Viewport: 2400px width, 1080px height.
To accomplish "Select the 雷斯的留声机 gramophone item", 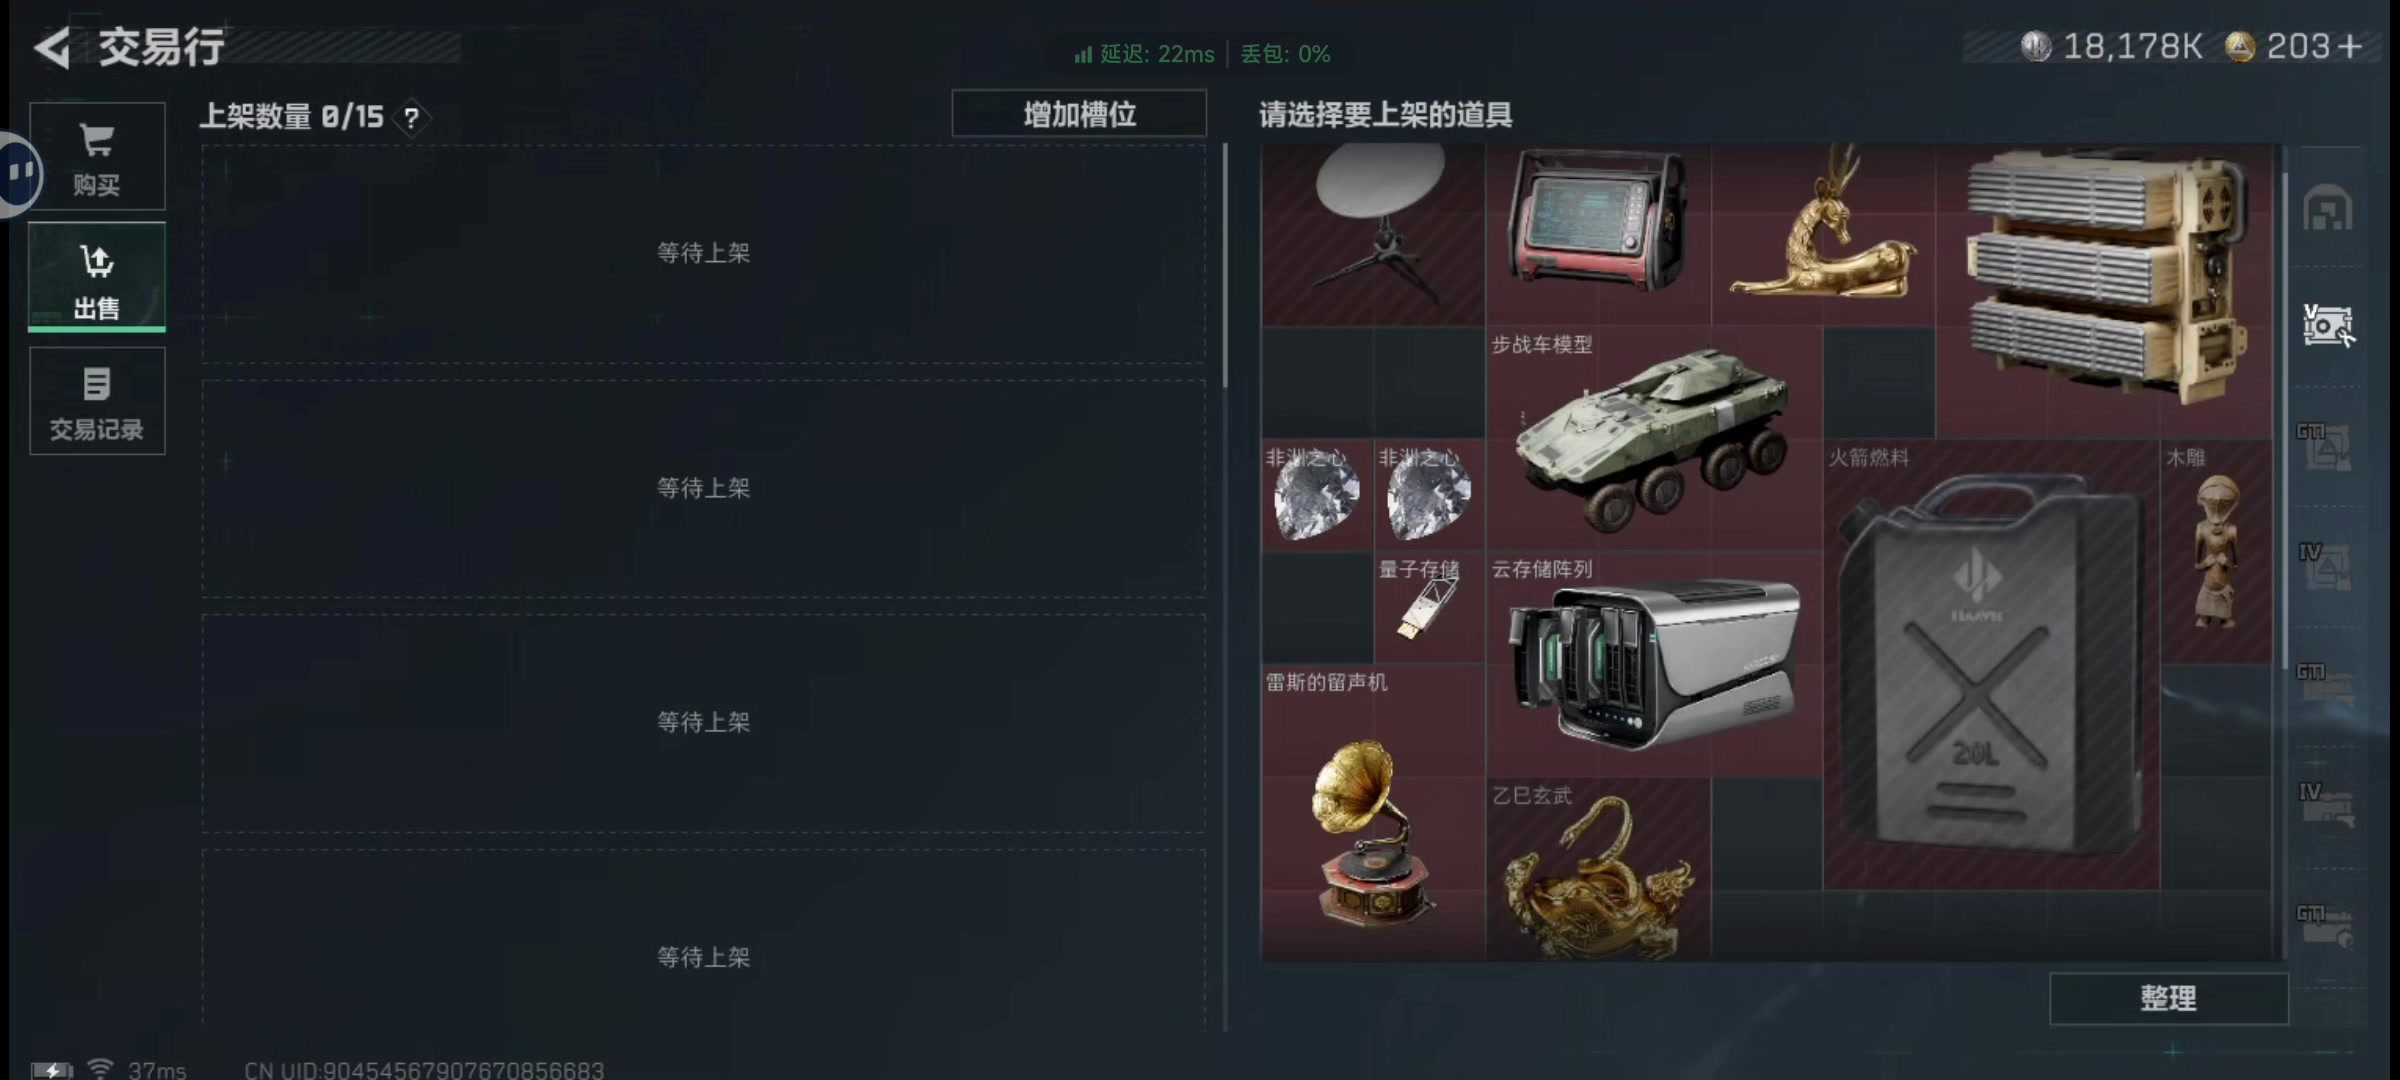I will [1373, 812].
